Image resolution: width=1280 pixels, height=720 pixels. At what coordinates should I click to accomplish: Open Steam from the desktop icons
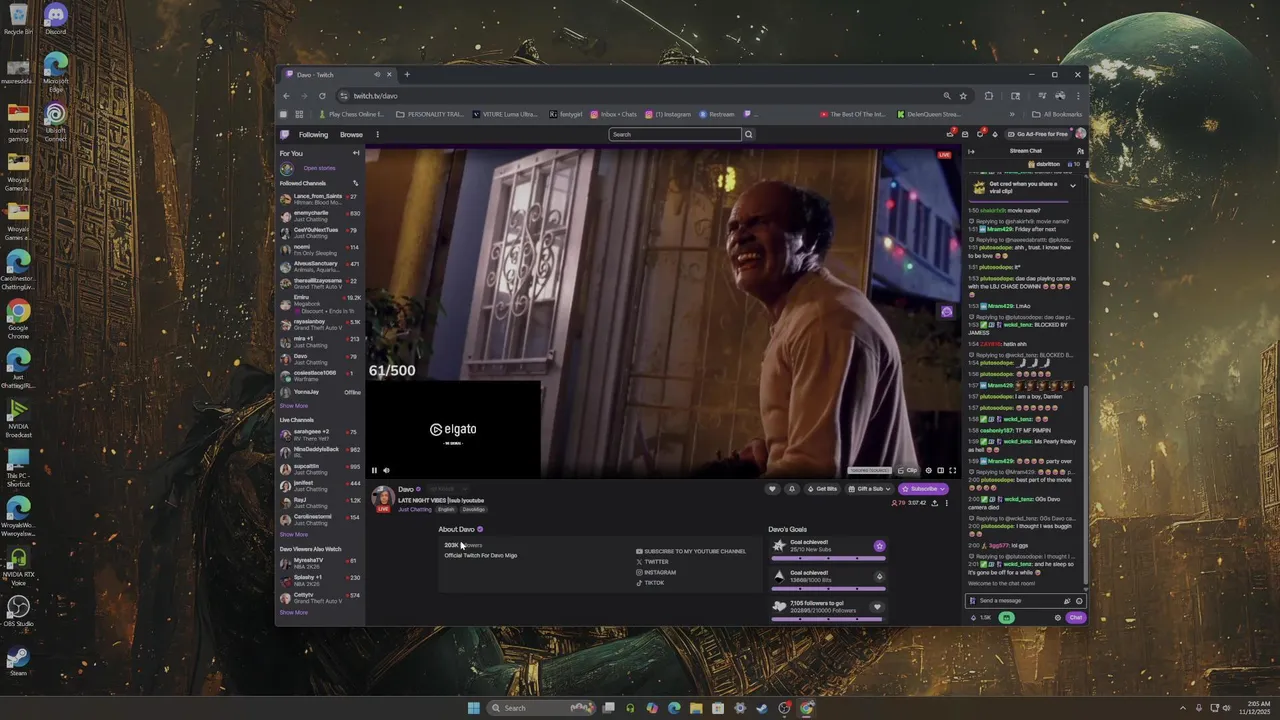click(x=19, y=660)
